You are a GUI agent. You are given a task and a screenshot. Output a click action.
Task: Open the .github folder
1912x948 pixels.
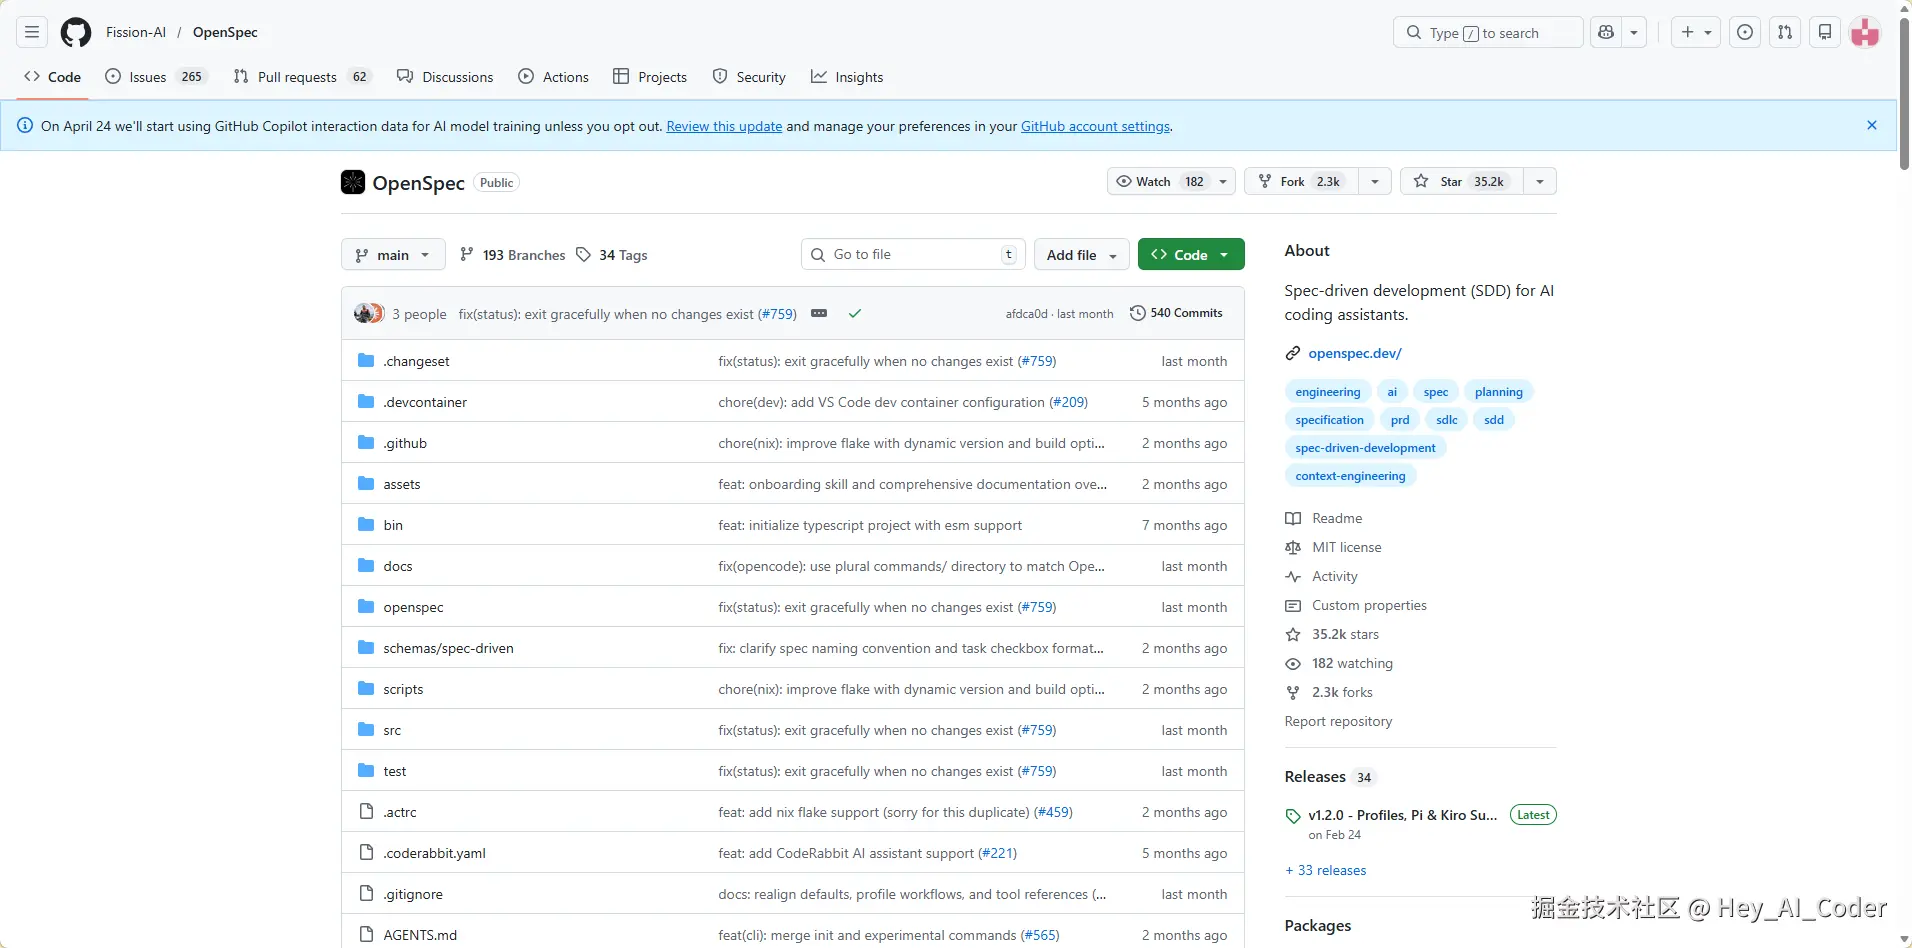coord(405,443)
